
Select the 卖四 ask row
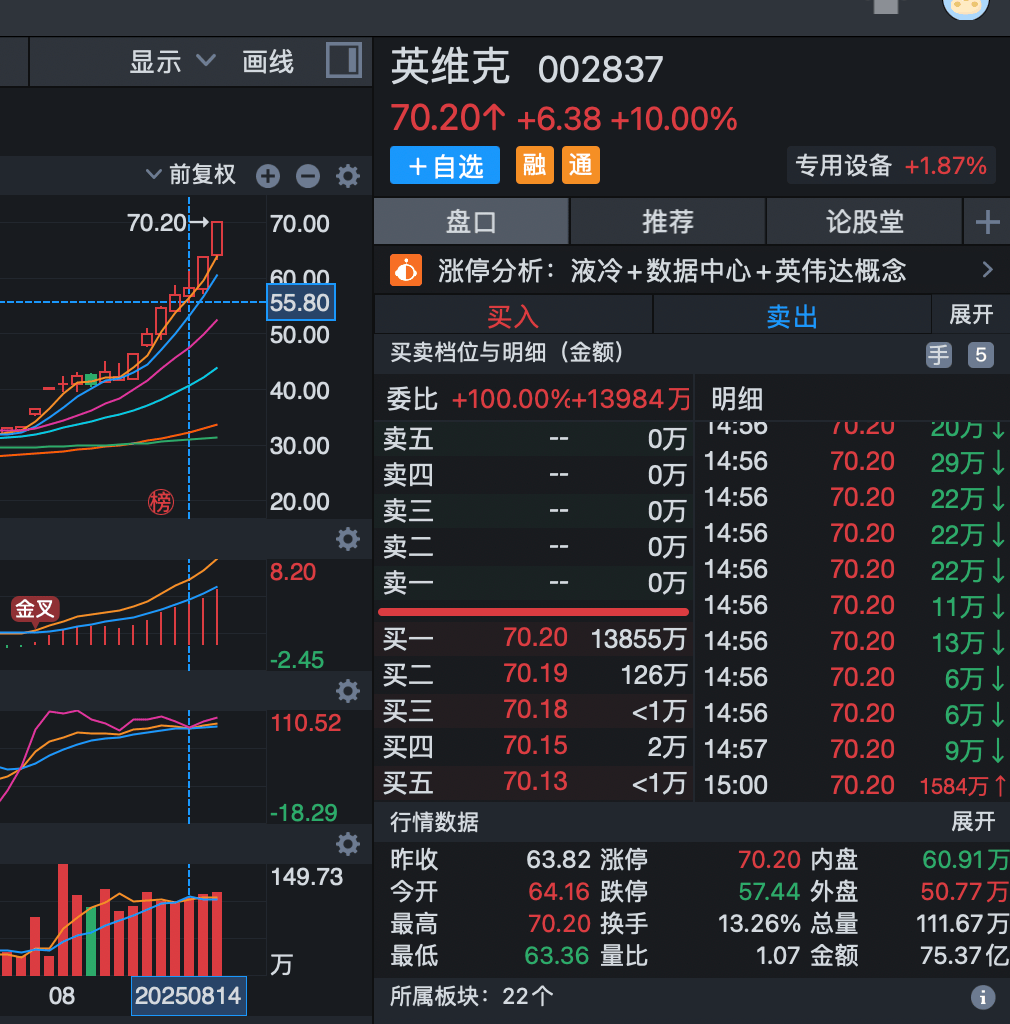point(534,475)
